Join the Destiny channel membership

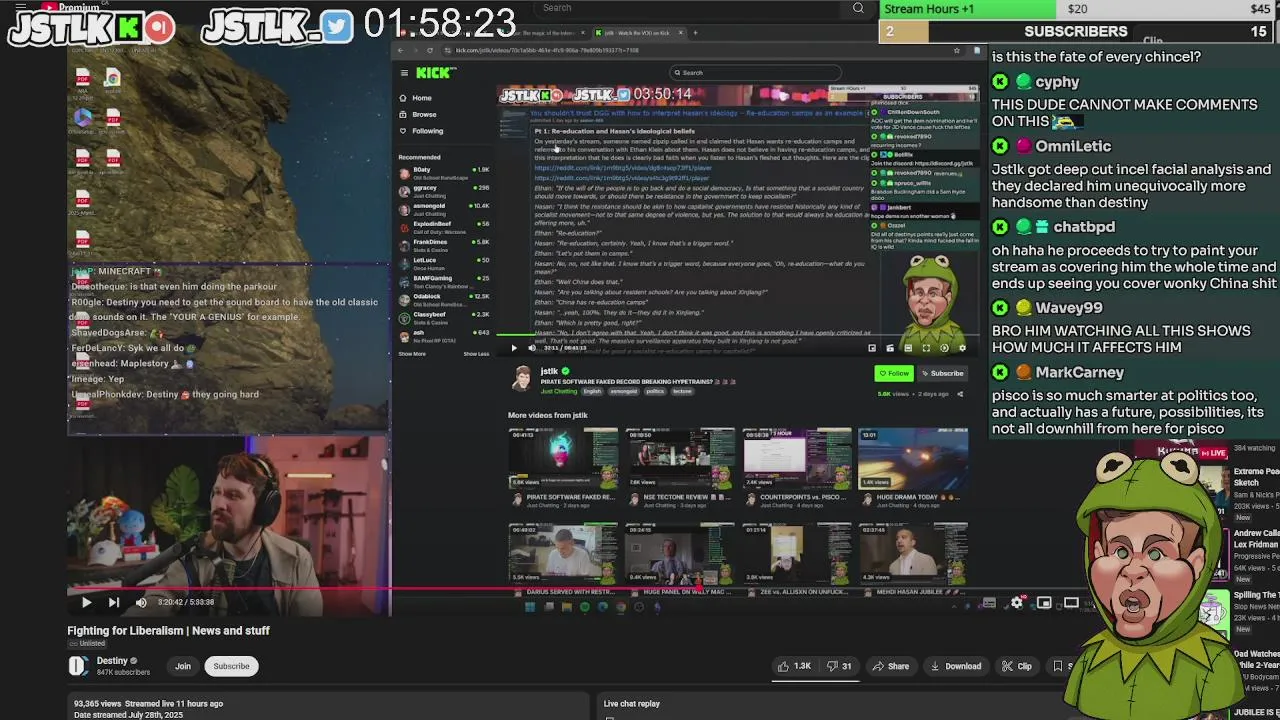tap(183, 666)
